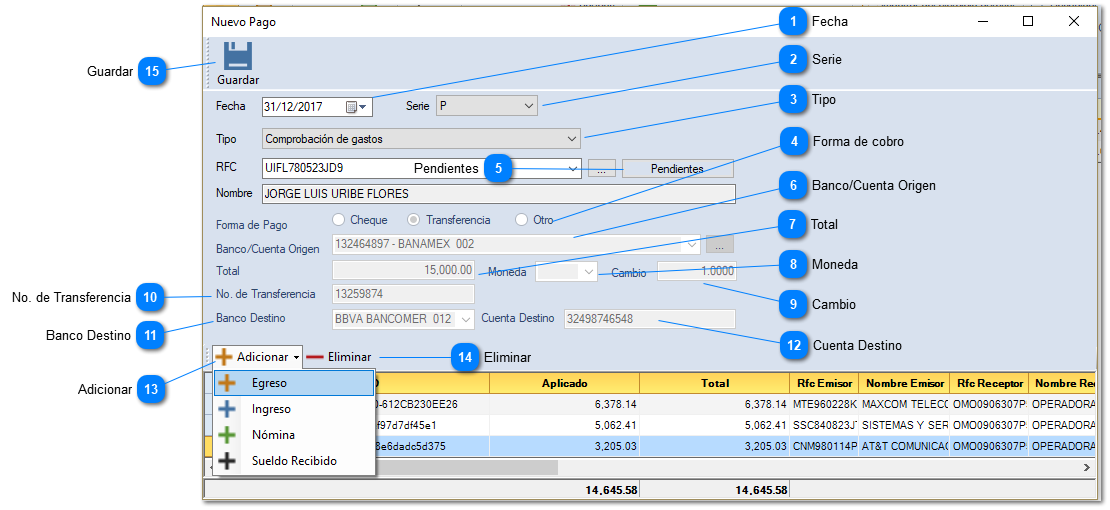The image size is (1110, 510).
Task: Expand the Serie dropdown
Action: click(528, 106)
